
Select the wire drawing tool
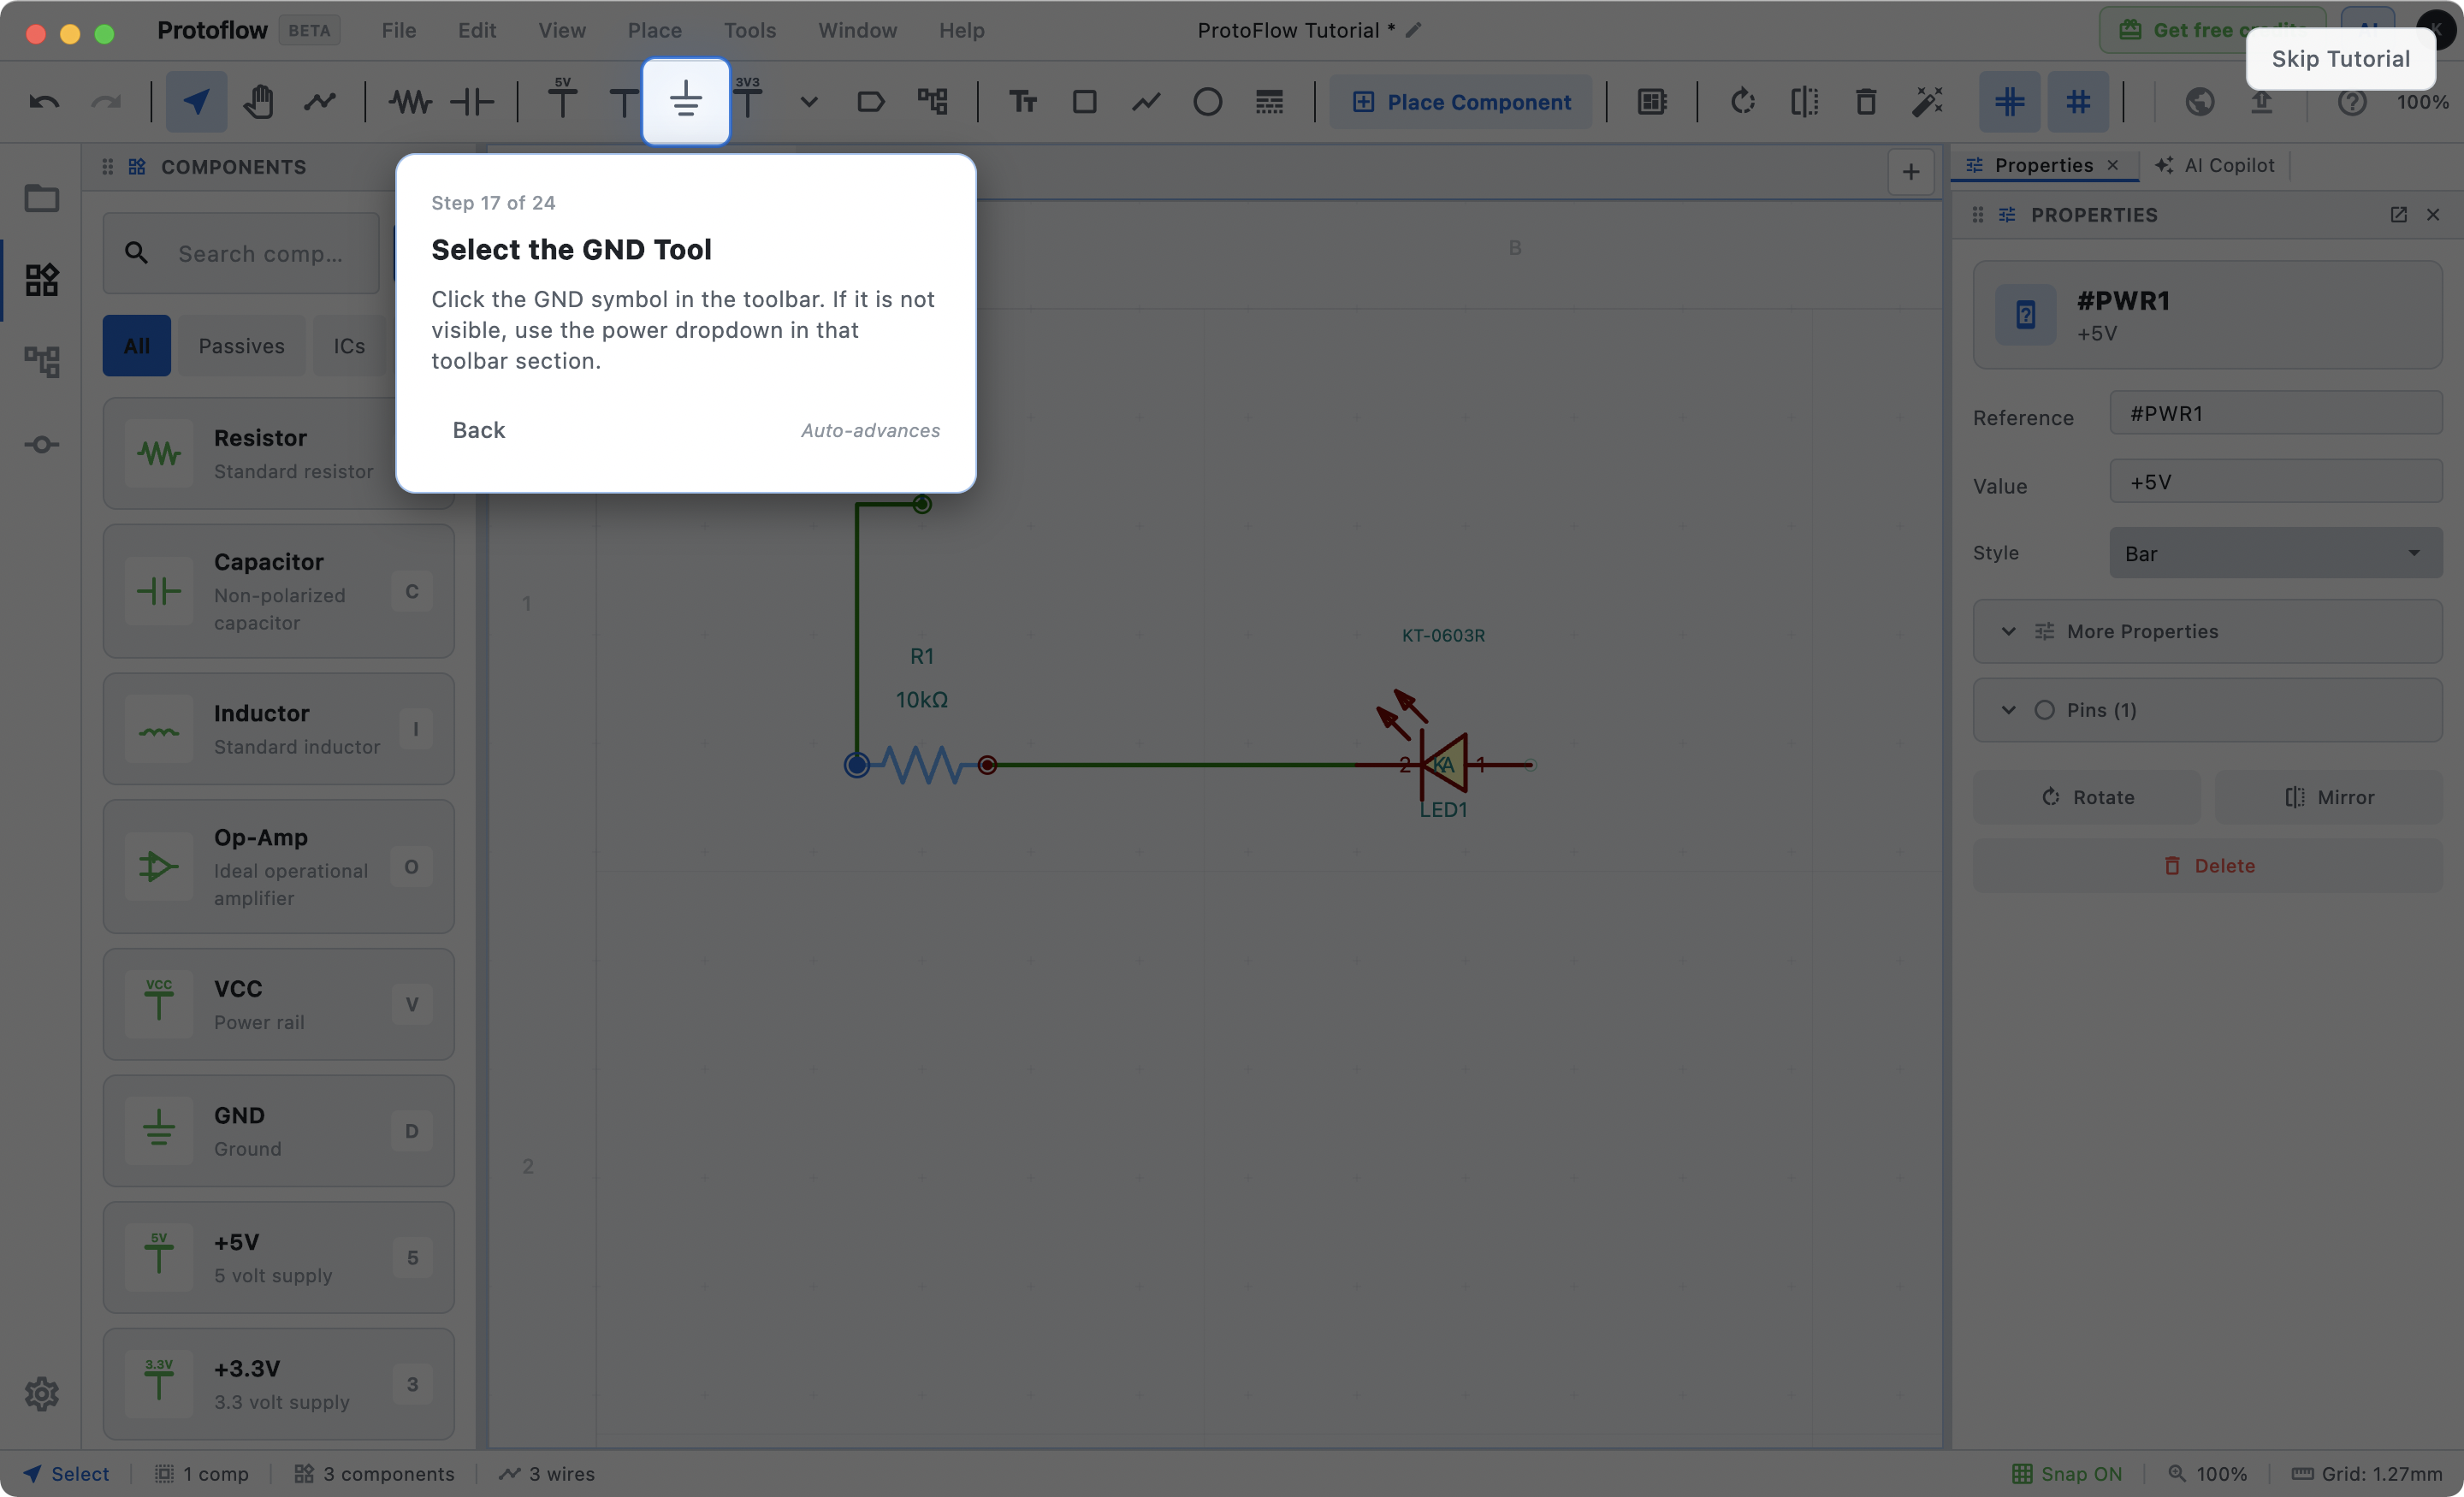[320, 101]
